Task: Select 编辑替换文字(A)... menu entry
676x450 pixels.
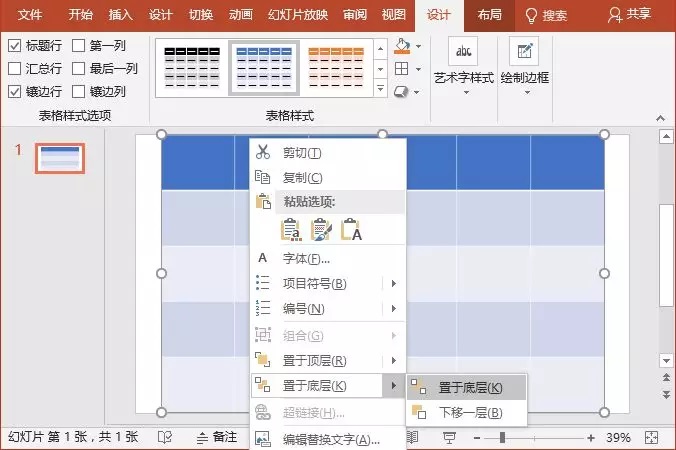Action: [x=328, y=439]
